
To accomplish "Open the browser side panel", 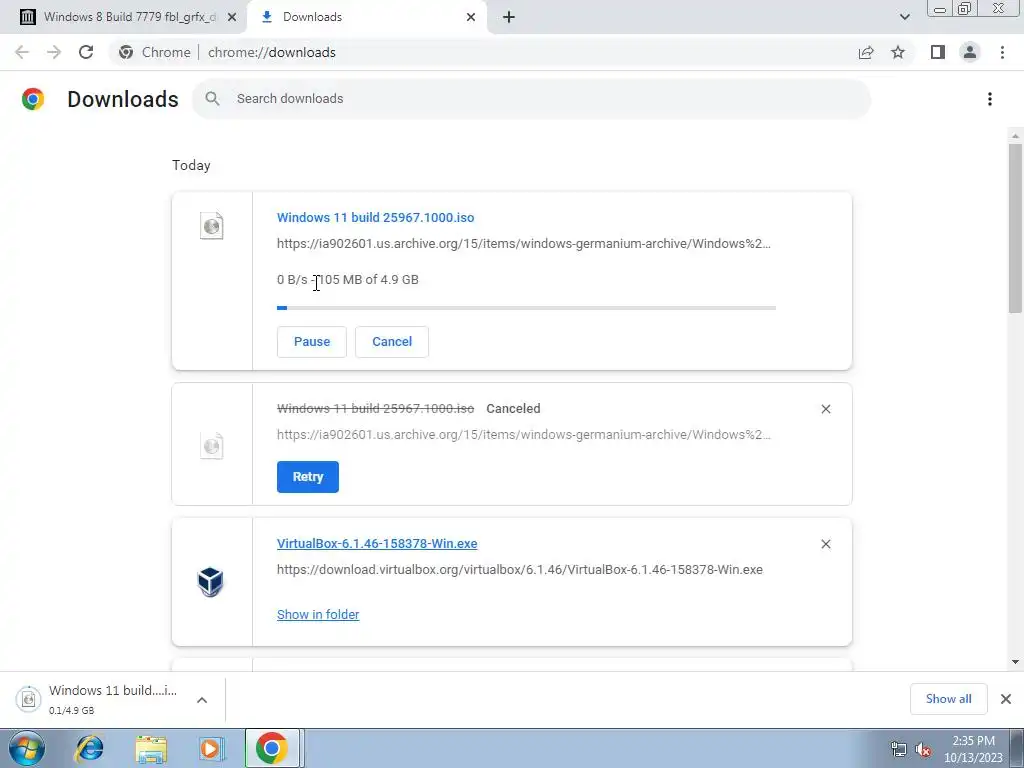I will click(938, 52).
